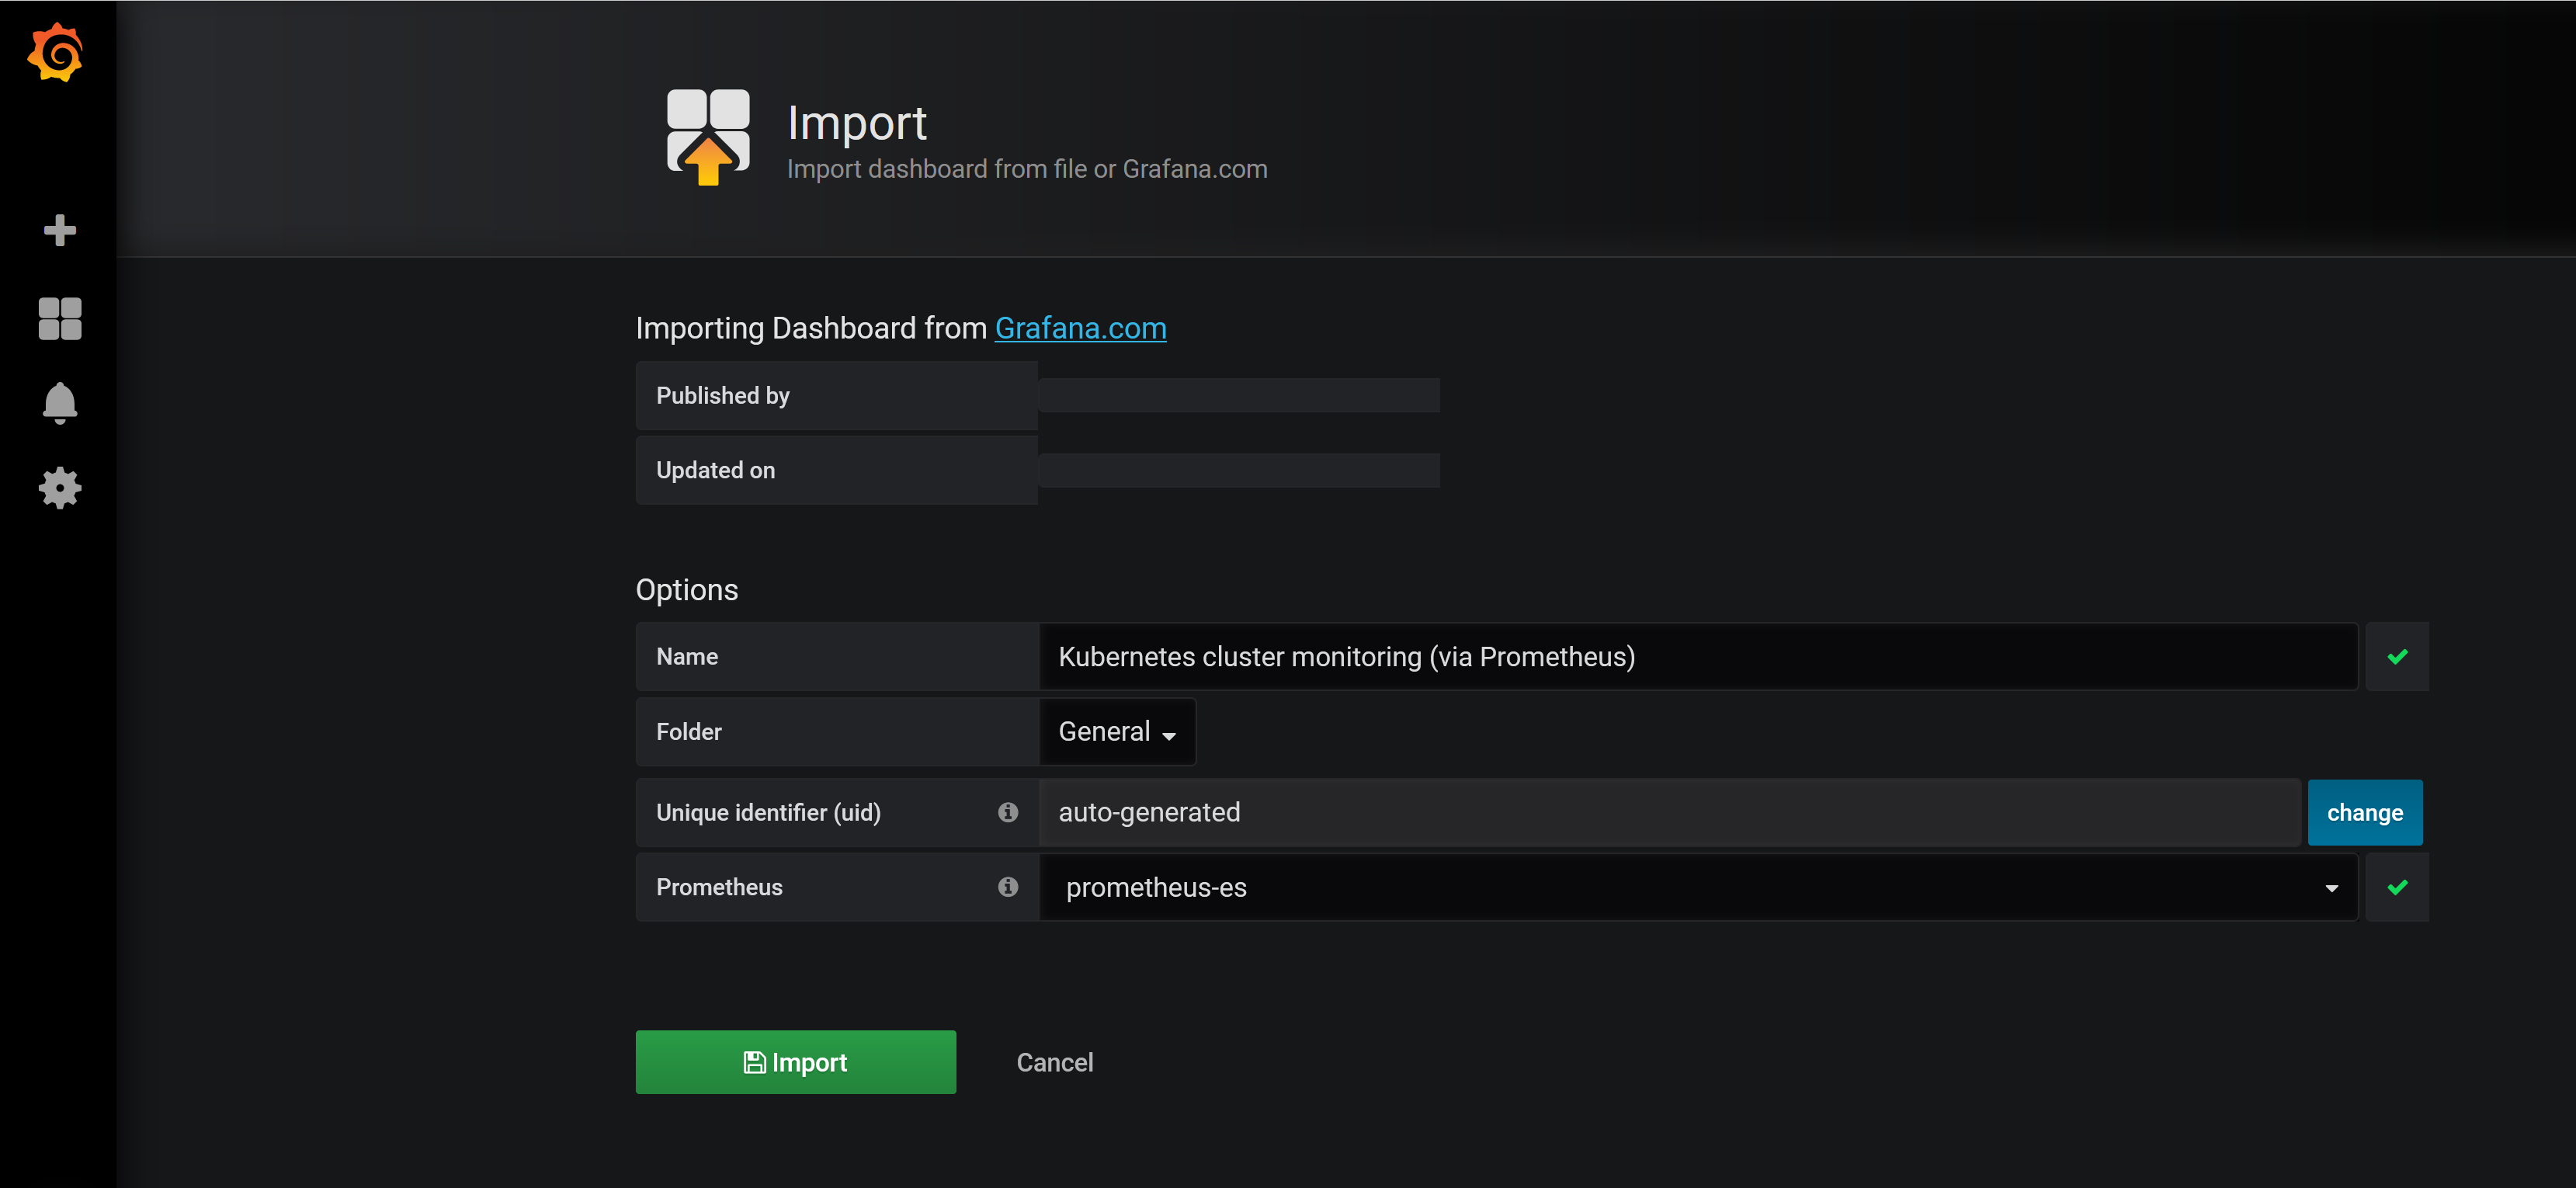This screenshot has height=1188, width=2576.
Task: Open the Configuration gear icon
Action: [x=59, y=488]
